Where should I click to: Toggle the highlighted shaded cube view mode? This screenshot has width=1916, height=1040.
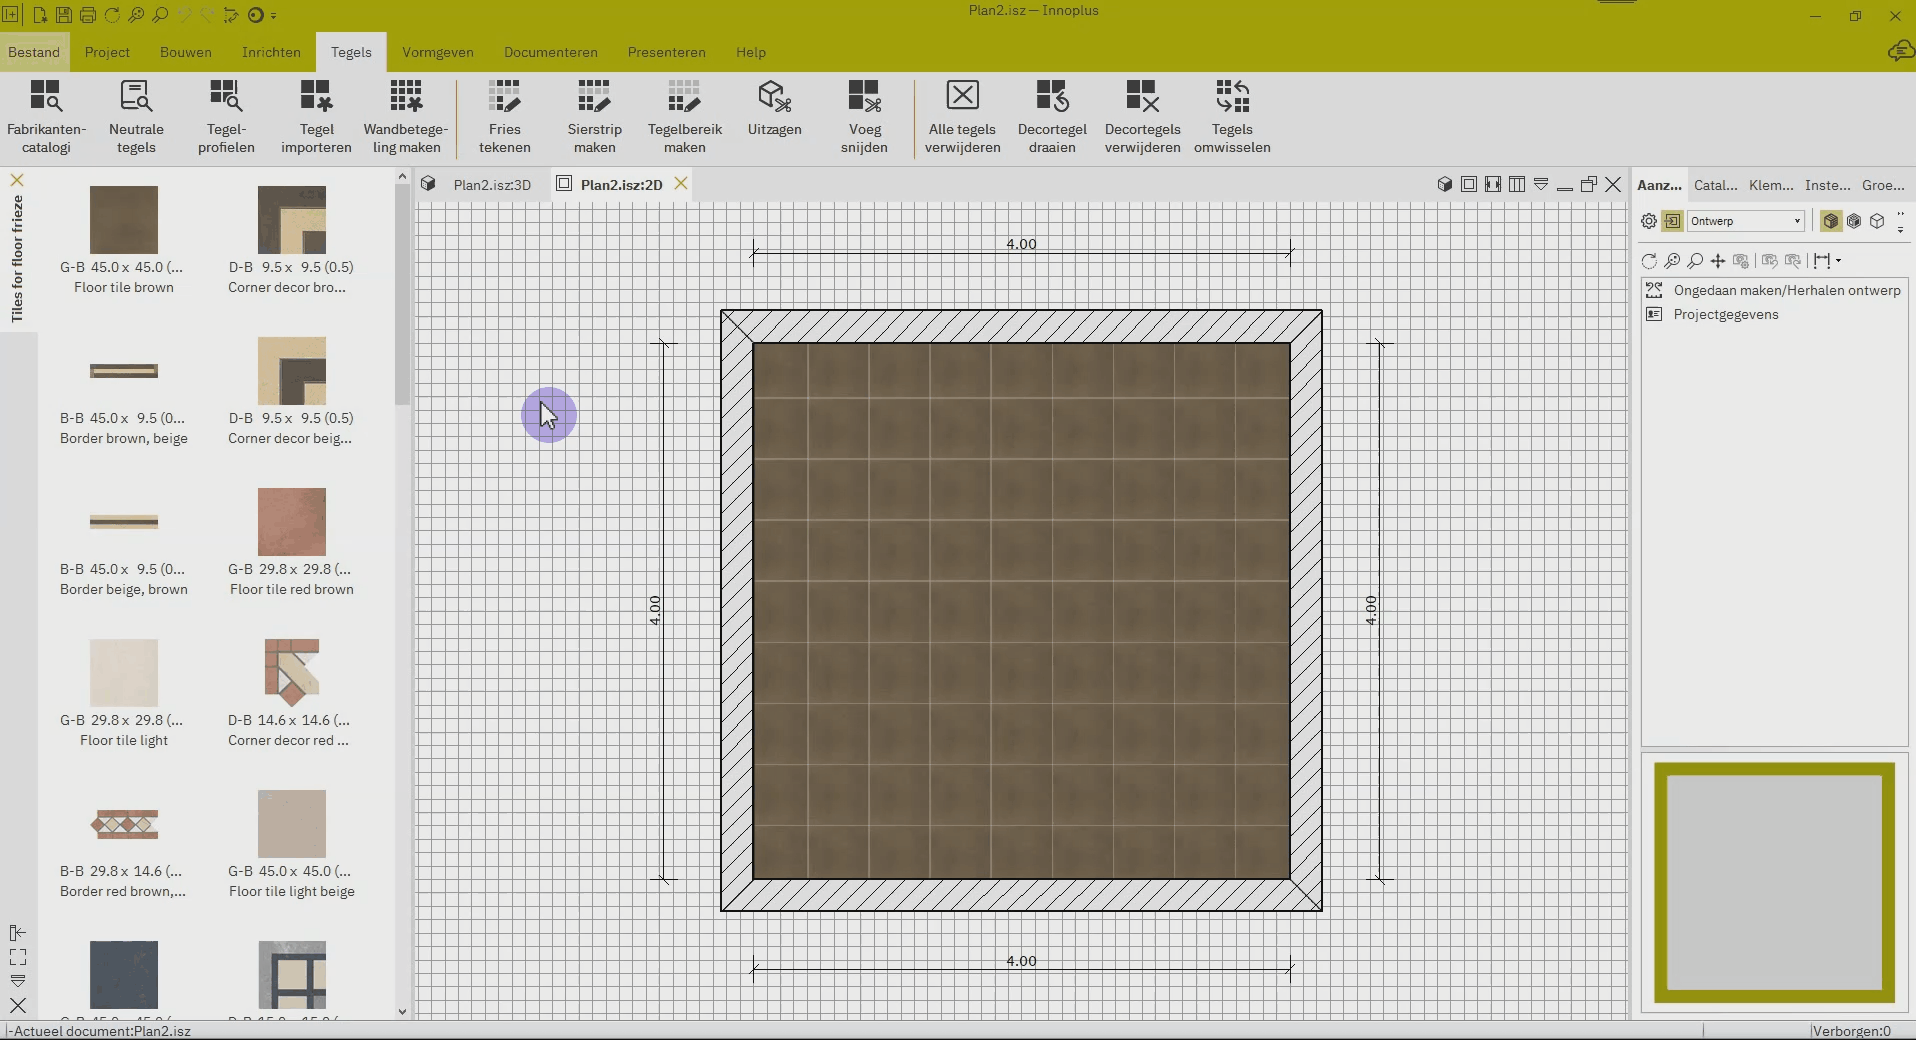click(x=1831, y=221)
